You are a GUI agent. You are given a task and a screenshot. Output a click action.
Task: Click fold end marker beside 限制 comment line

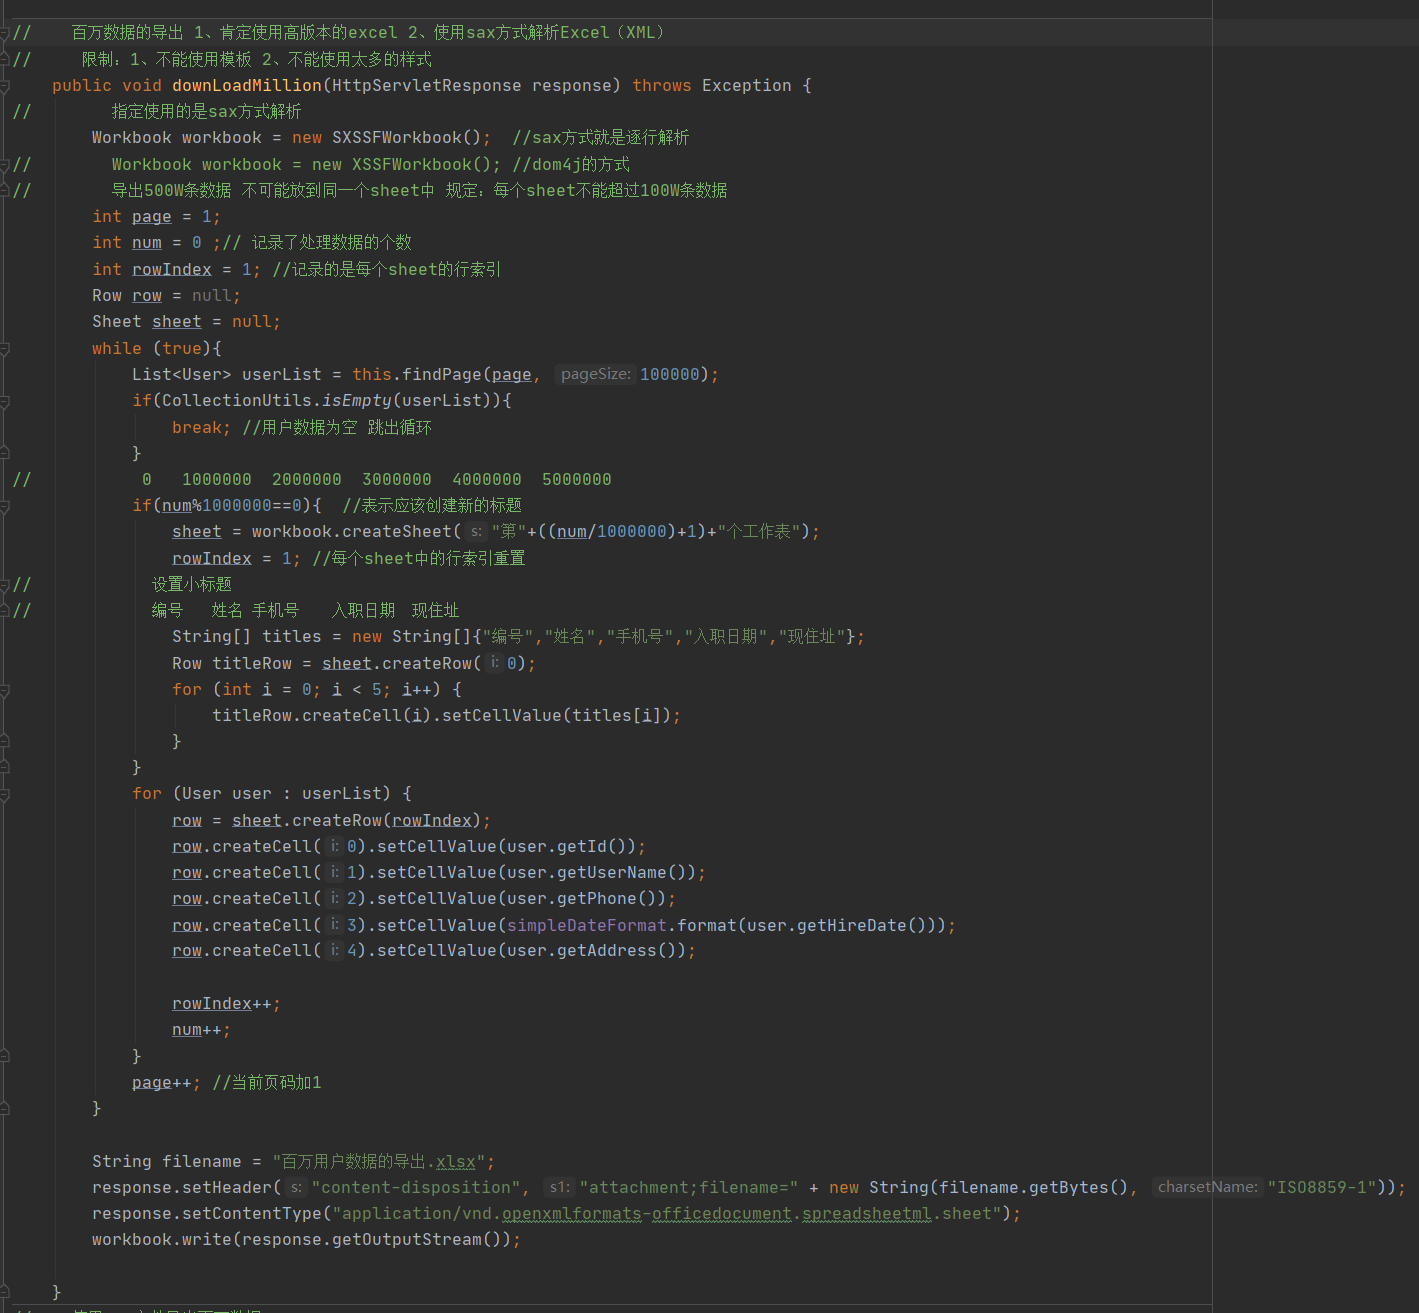click(x=4, y=60)
